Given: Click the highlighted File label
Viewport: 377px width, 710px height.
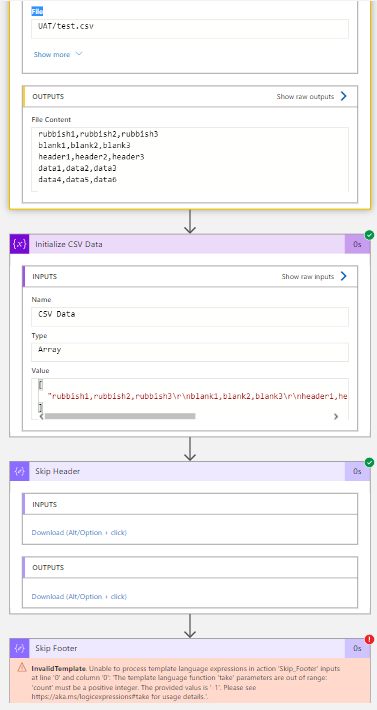Looking at the screenshot, I should coord(37,11).
